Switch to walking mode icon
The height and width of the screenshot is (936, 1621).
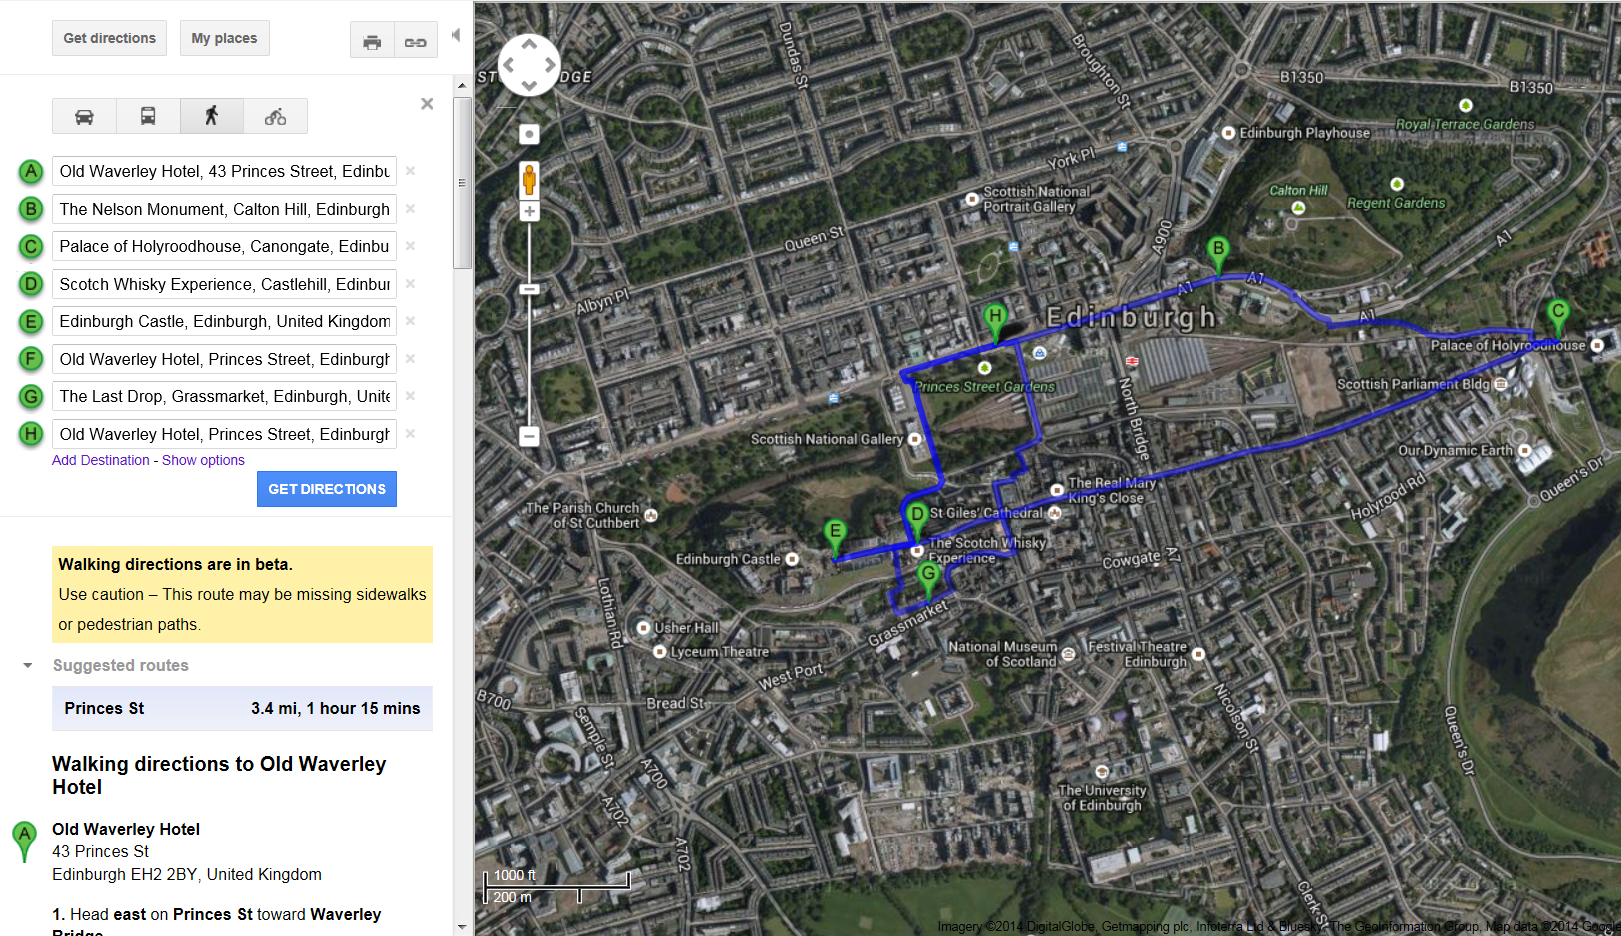211,116
